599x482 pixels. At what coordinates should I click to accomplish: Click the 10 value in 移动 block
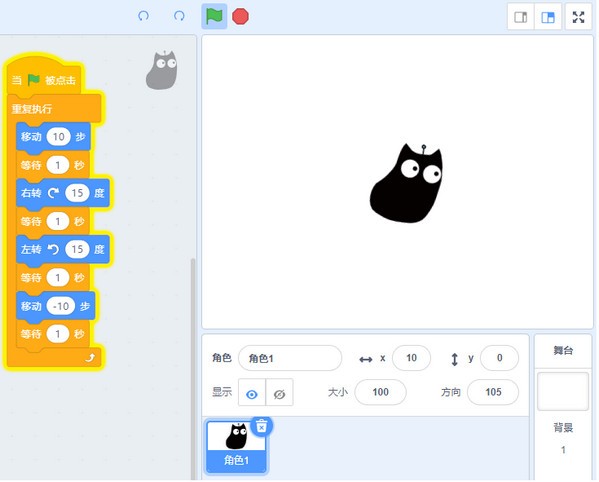coord(58,137)
